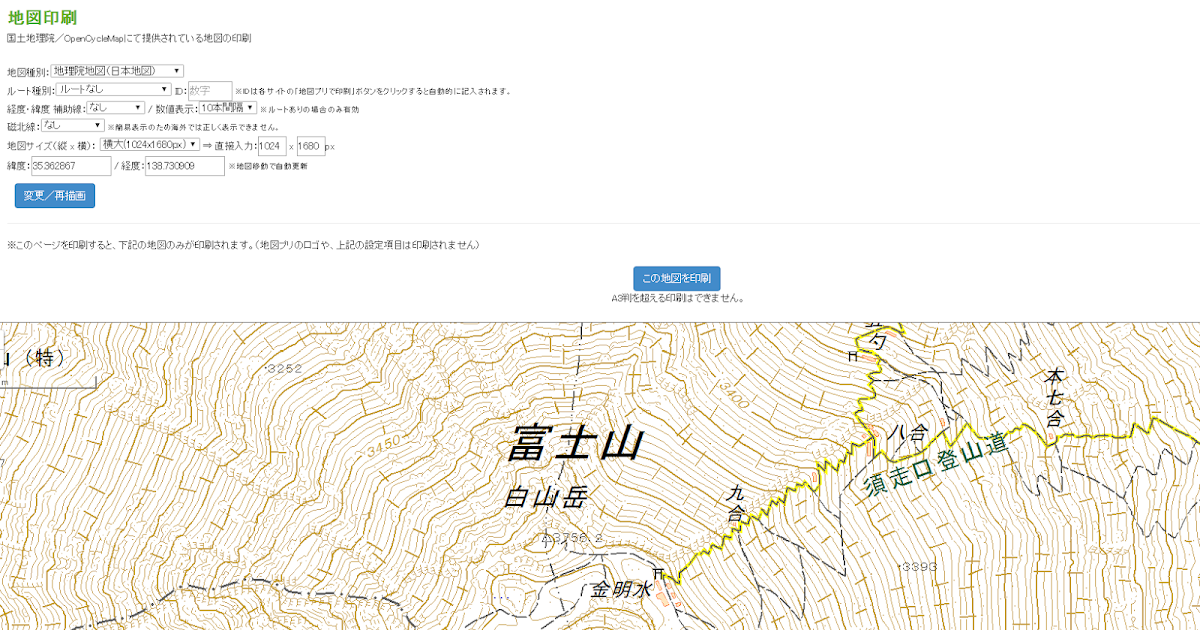
Task: Click the 富士山 label on the map
Action: (576, 444)
